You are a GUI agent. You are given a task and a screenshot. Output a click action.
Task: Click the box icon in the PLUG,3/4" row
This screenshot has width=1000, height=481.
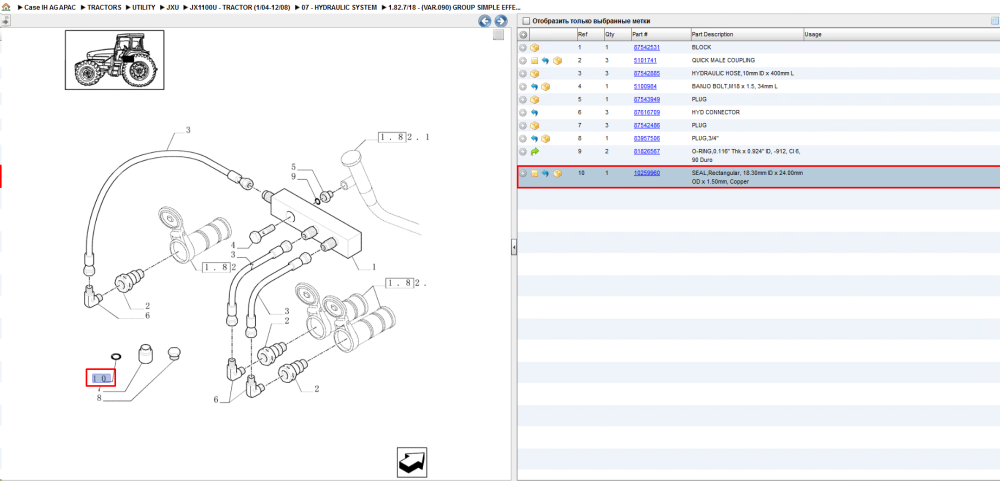pos(545,138)
